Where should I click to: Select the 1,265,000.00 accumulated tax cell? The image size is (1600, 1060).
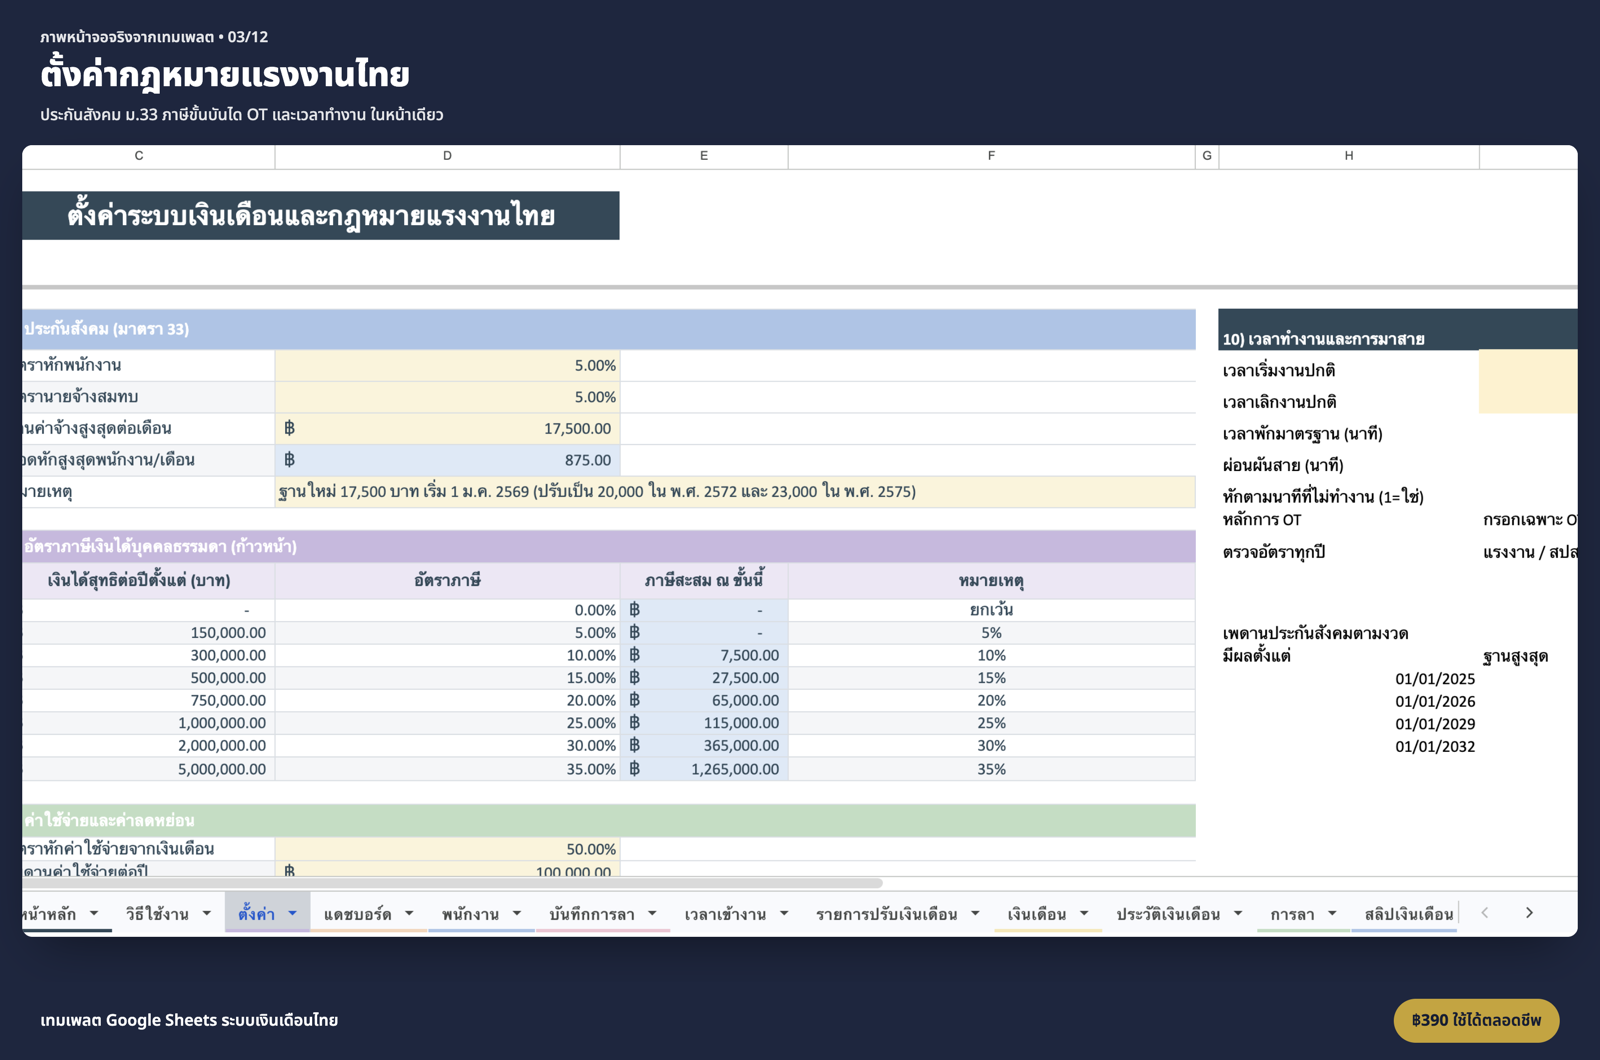[704, 769]
